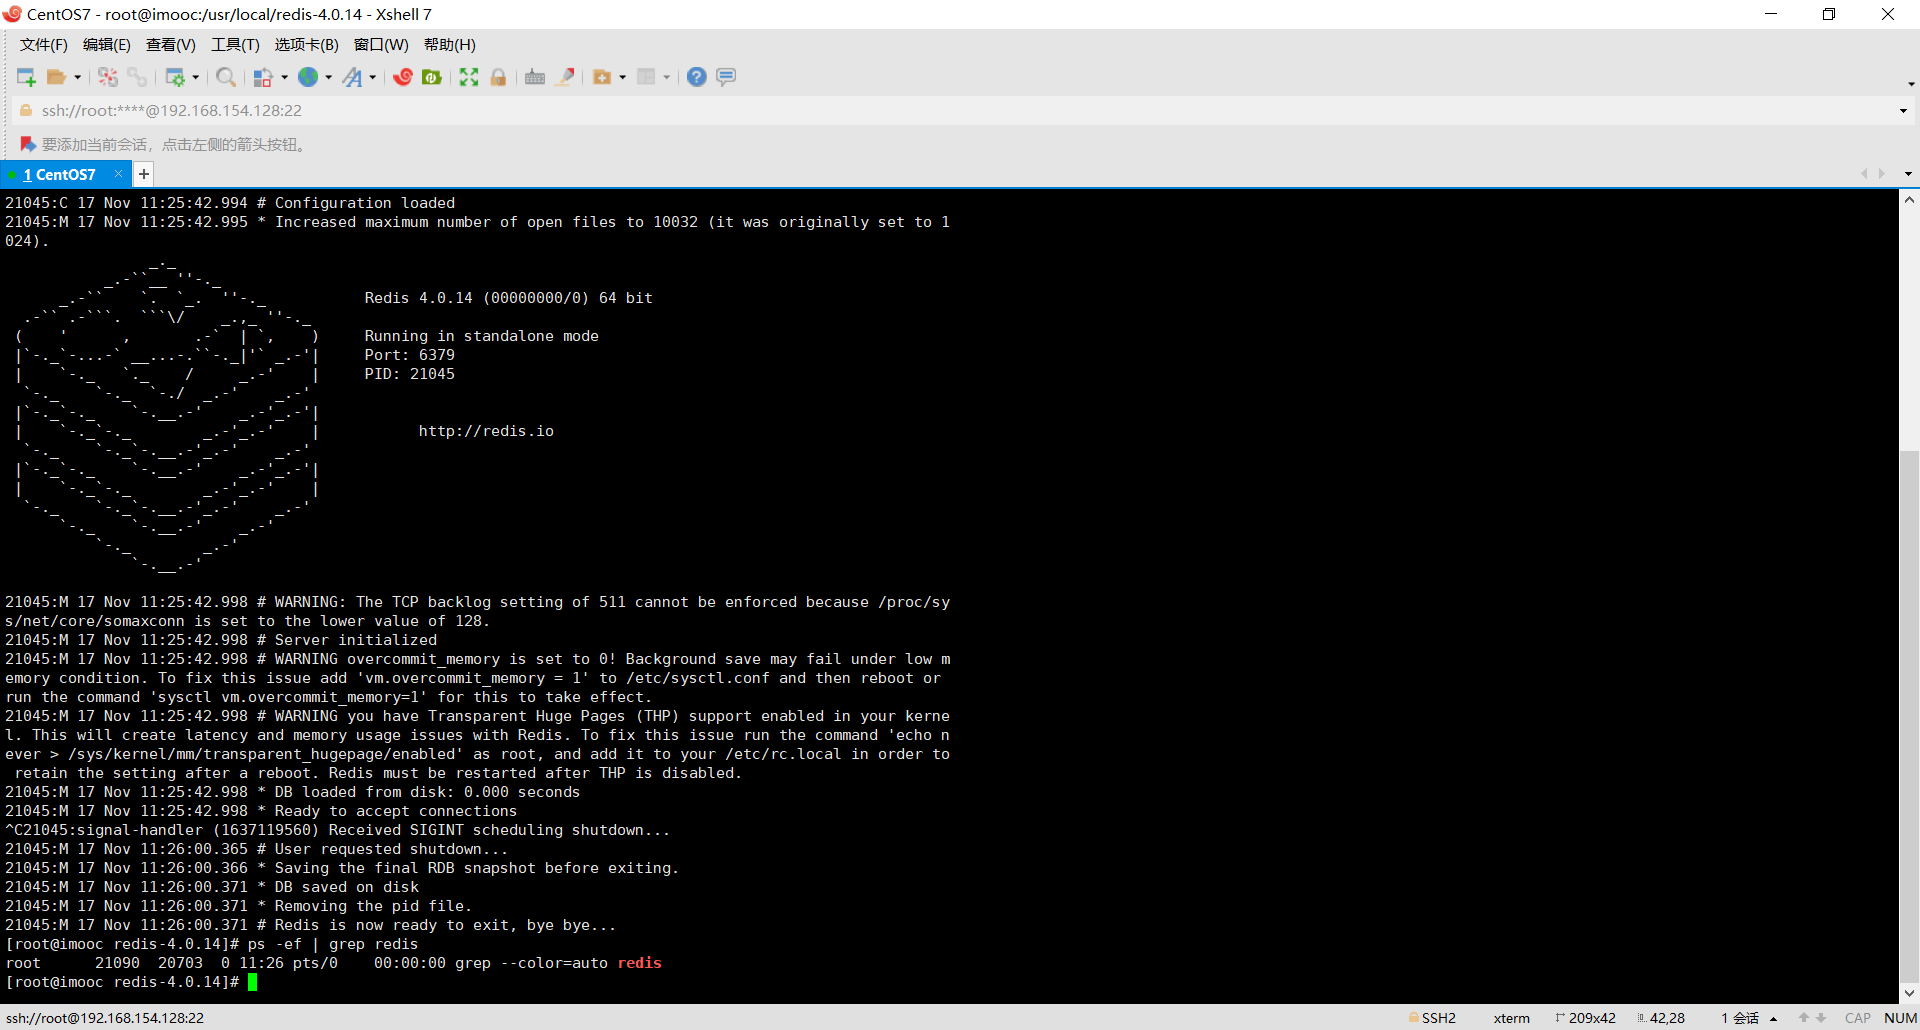The width and height of the screenshot is (1920, 1030).
Task: Expand the globe encoding dropdown arrow
Action: pos(328,77)
